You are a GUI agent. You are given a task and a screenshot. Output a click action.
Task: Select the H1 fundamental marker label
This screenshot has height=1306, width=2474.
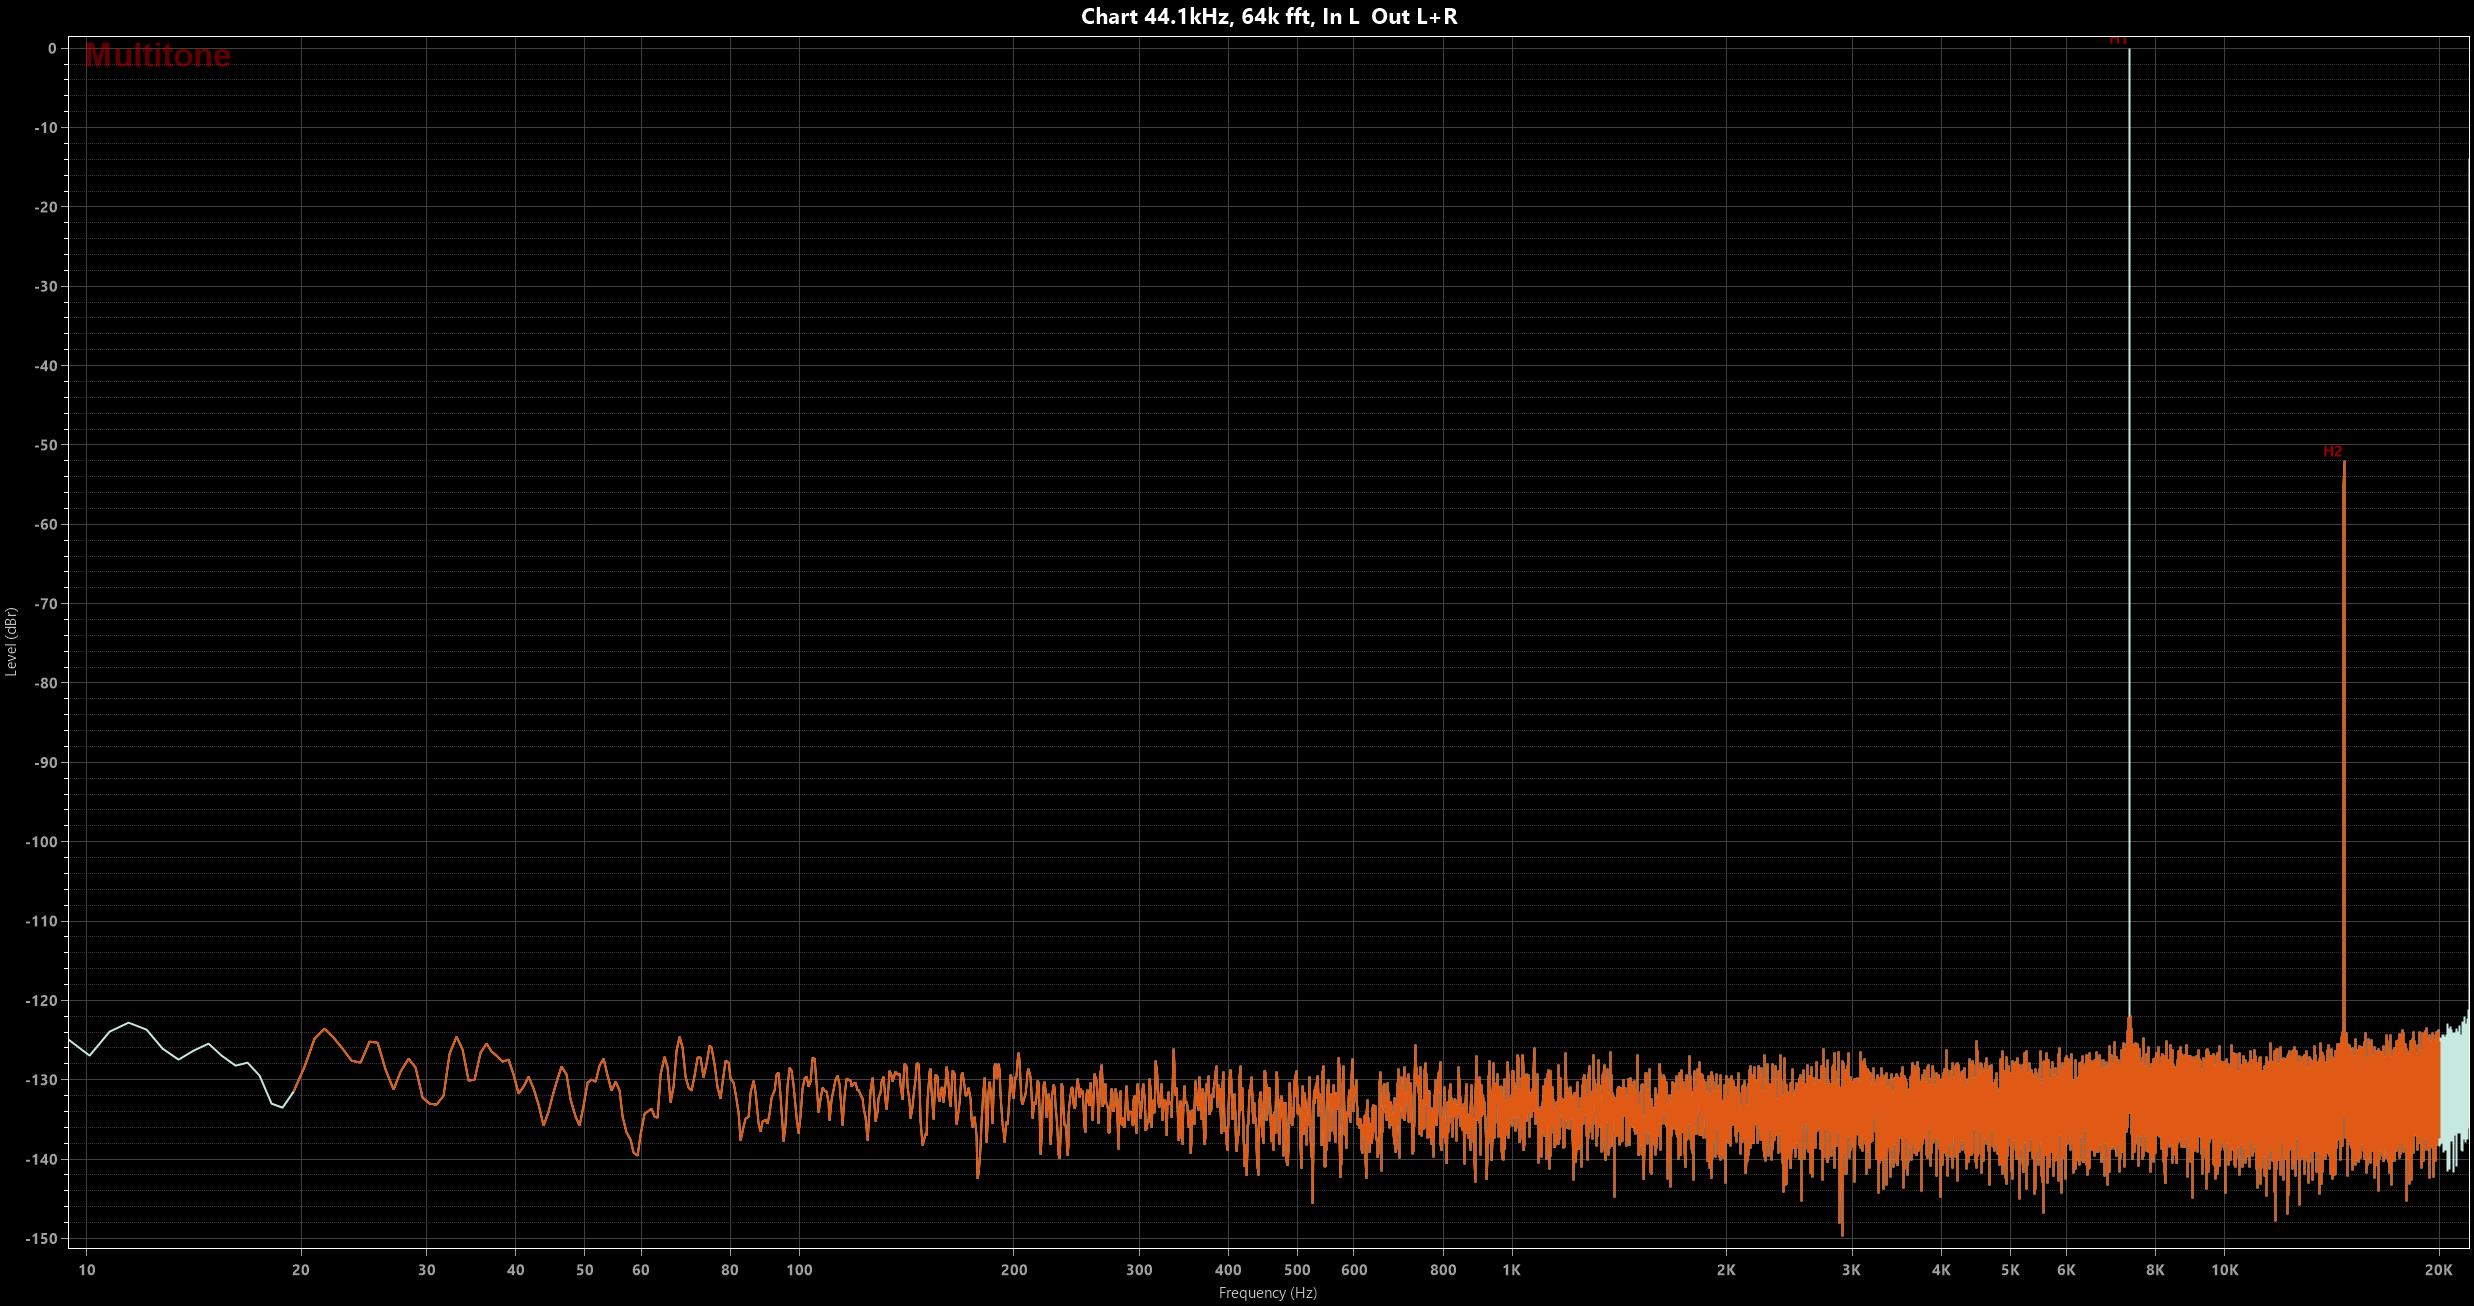pos(2118,40)
